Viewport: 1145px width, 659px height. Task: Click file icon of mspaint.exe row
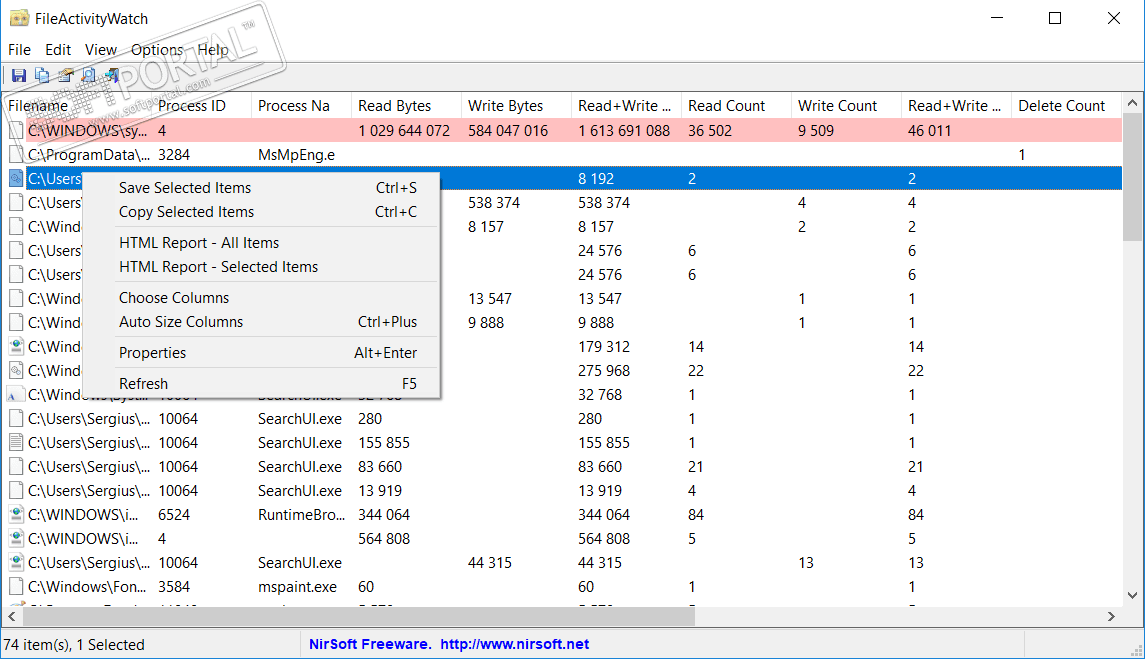[x=16, y=587]
